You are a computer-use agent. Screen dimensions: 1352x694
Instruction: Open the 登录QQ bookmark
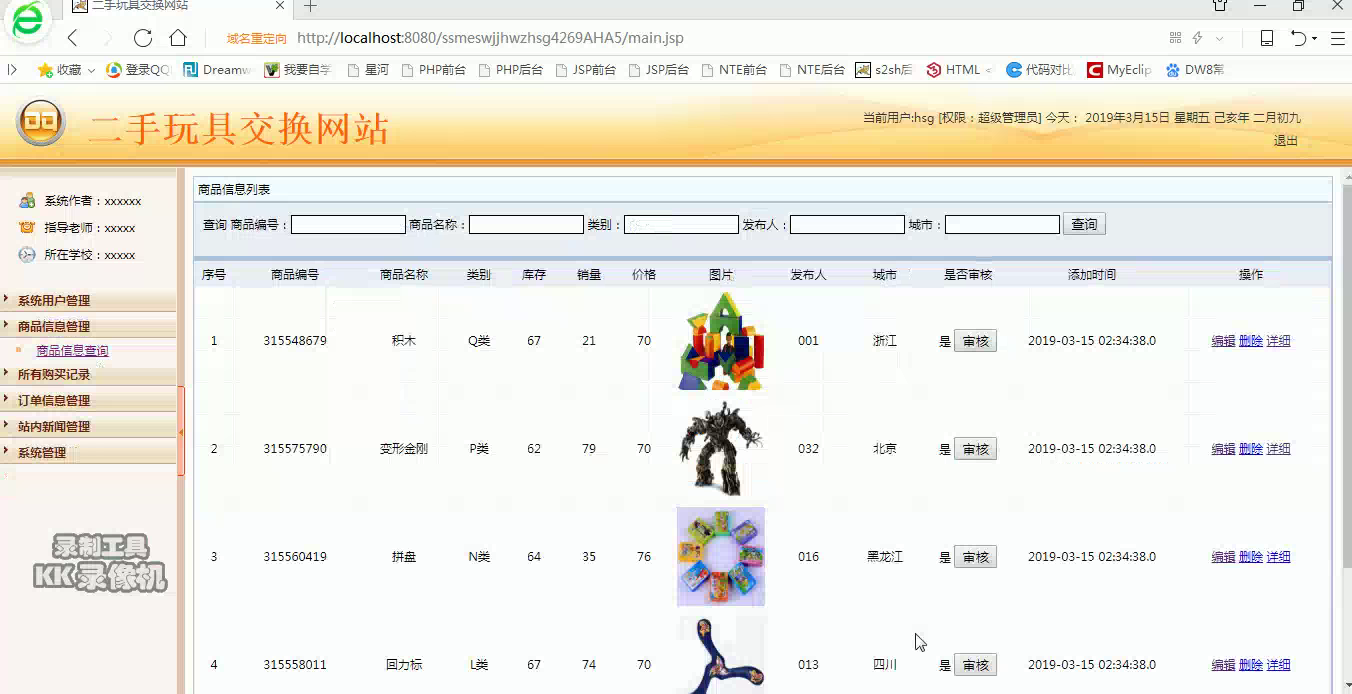(x=138, y=70)
